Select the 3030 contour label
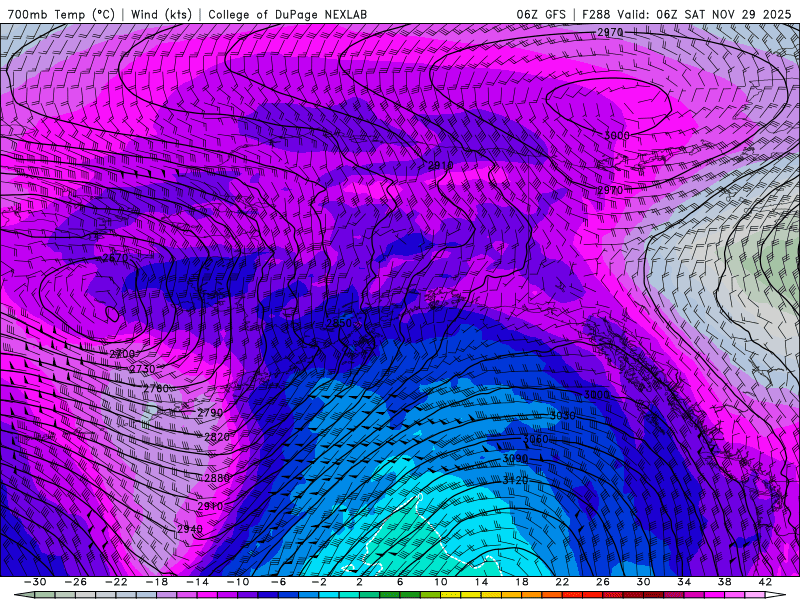The image size is (800, 600). tap(563, 416)
